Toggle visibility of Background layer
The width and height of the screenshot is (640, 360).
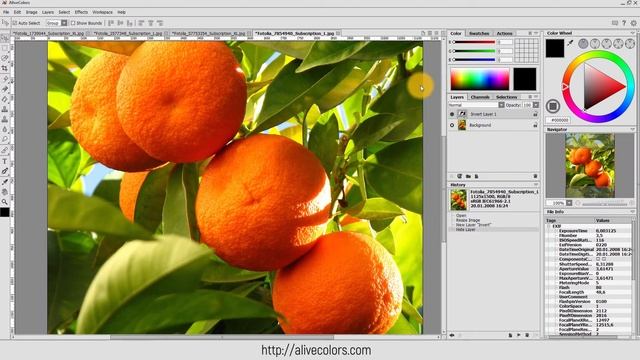pos(452,125)
